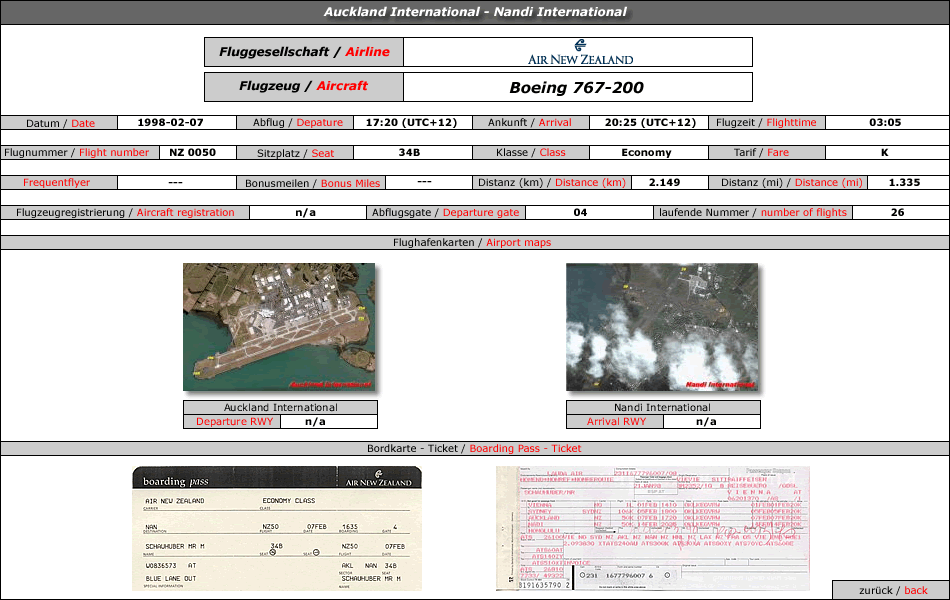950x600 pixels.
Task: Click the Flughafenkarten / Airport maps header
Action: click(x=475, y=242)
